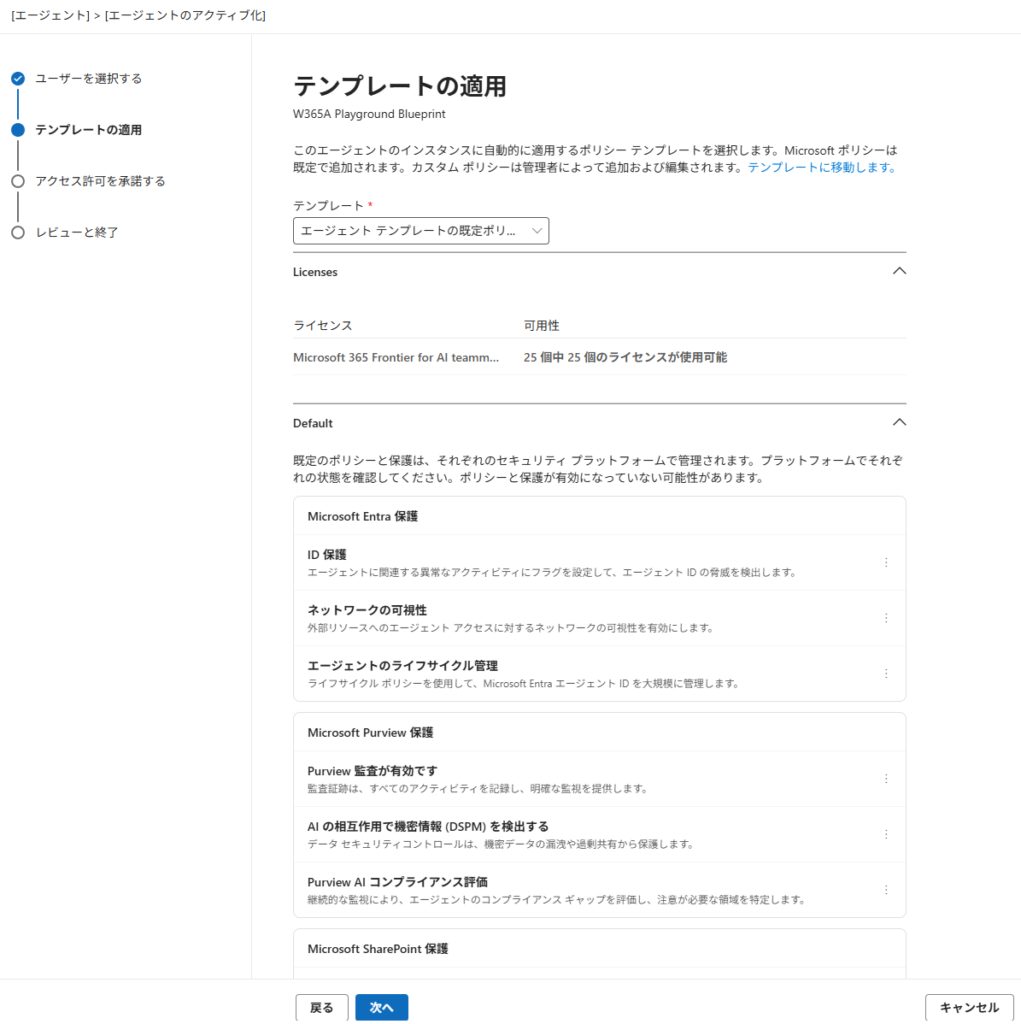
Task: Select テンプレートの適用 step label
Action: pyautogui.click(x=88, y=130)
